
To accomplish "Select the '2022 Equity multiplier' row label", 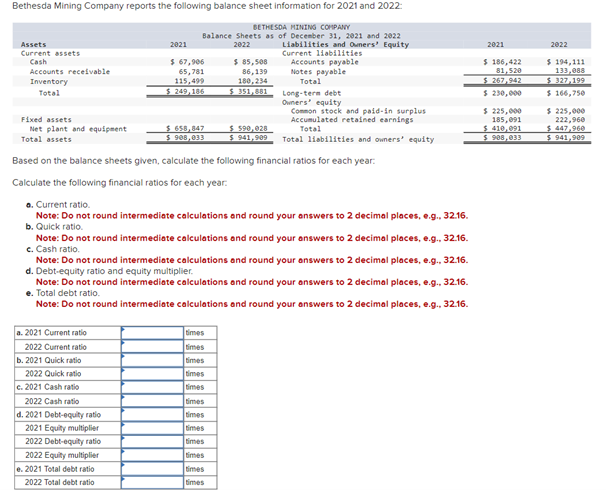I will [x=62, y=455].
